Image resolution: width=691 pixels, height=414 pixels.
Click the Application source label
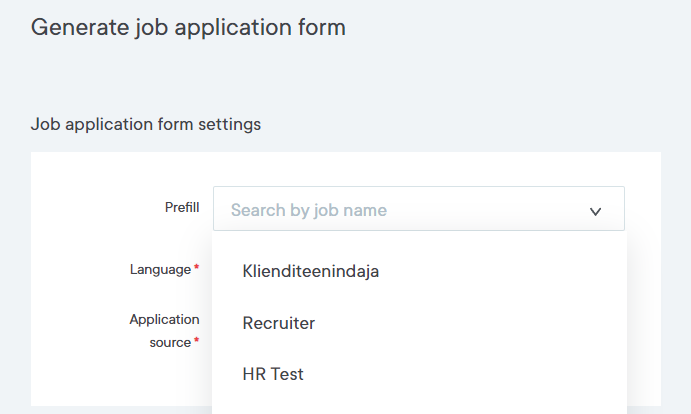[x=165, y=330]
